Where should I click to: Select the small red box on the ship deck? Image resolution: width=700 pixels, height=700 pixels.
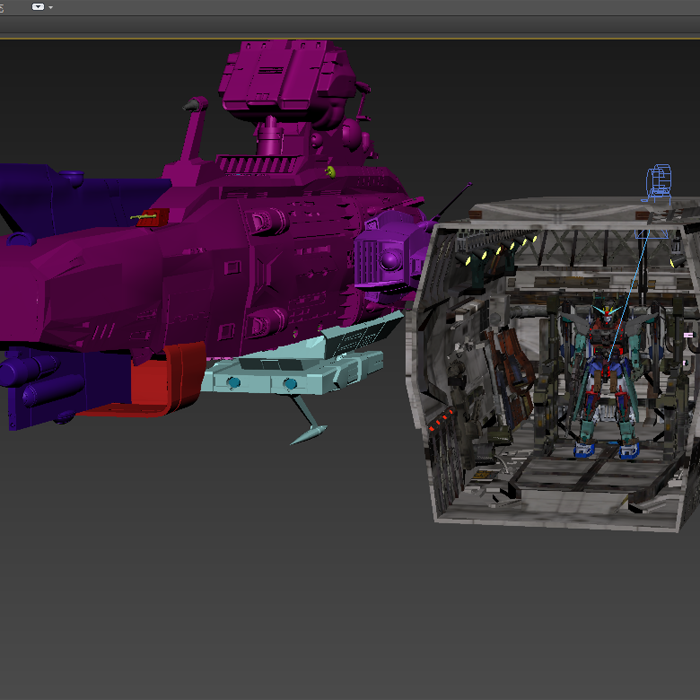[x=153, y=217]
